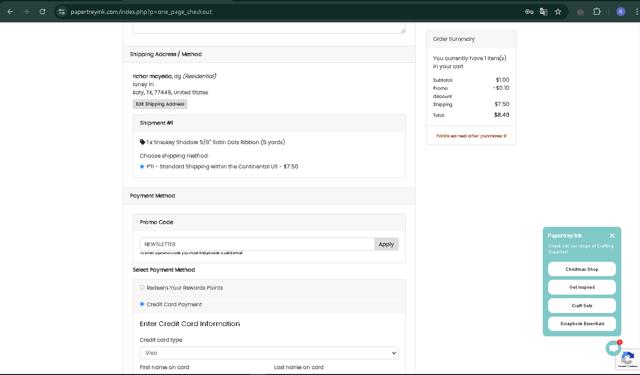Image resolution: width=640 pixels, height=375 pixels.
Task: Click the promo discount -$0.10 value
Action: (501, 88)
